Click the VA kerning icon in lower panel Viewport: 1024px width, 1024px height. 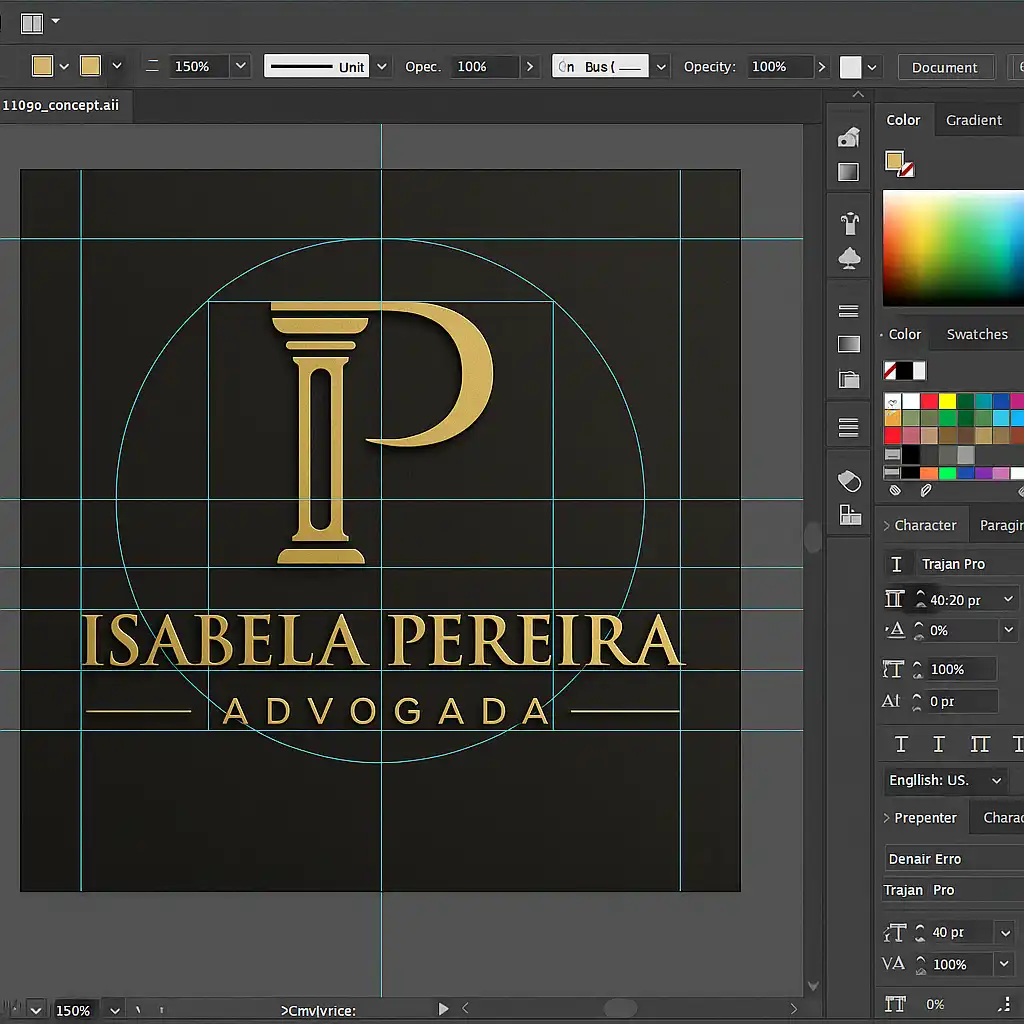click(893, 964)
